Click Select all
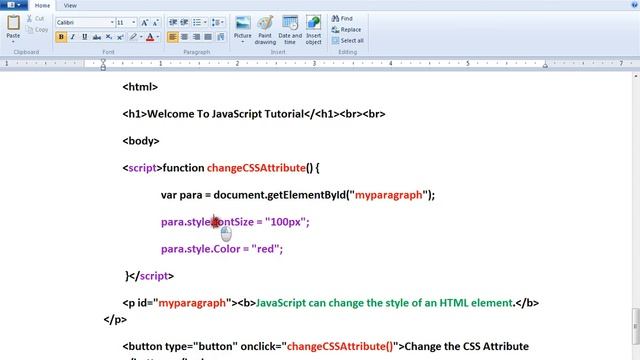Screen dimensions: 640x360 click(348, 40)
